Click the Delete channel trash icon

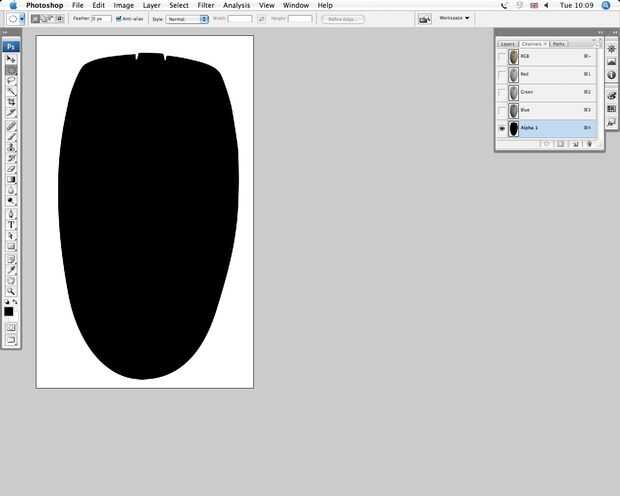click(x=589, y=144)
